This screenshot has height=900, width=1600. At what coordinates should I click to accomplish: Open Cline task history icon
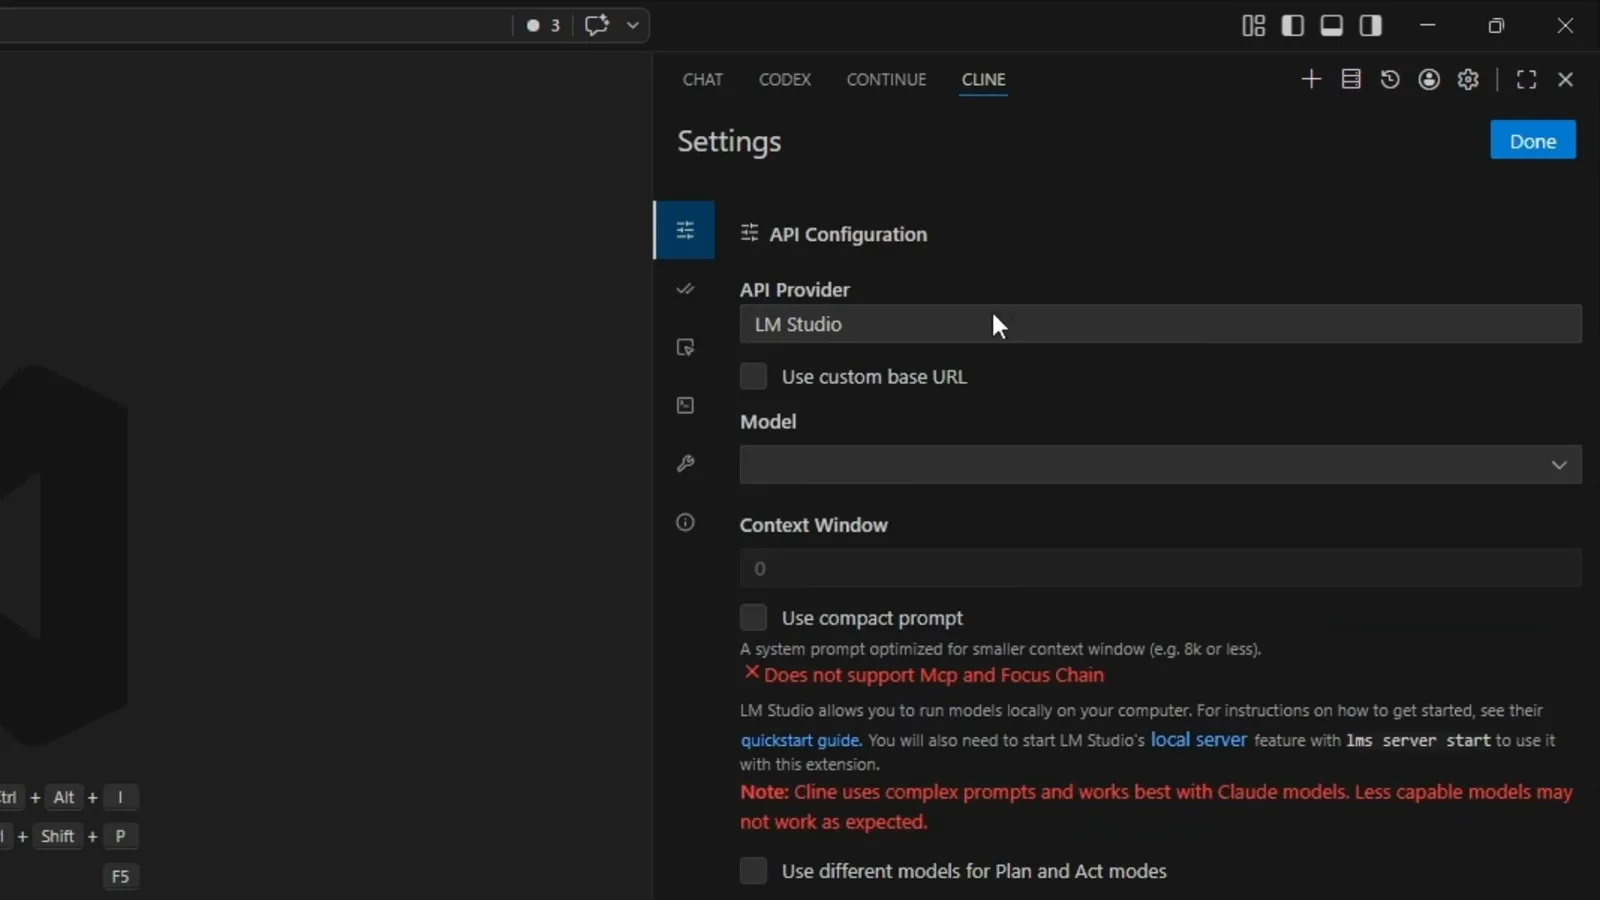(x=1390, y=79)
